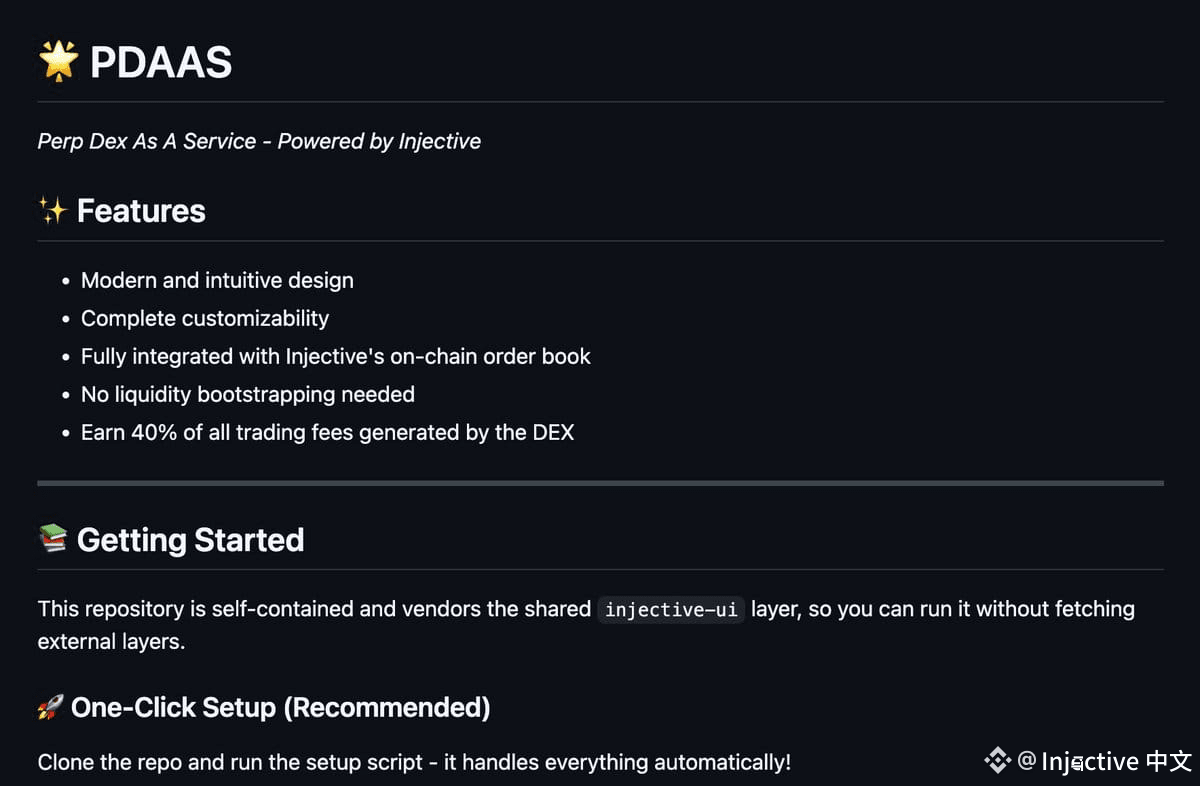Click the thick horizontal divider below Features list

[600, 483]
